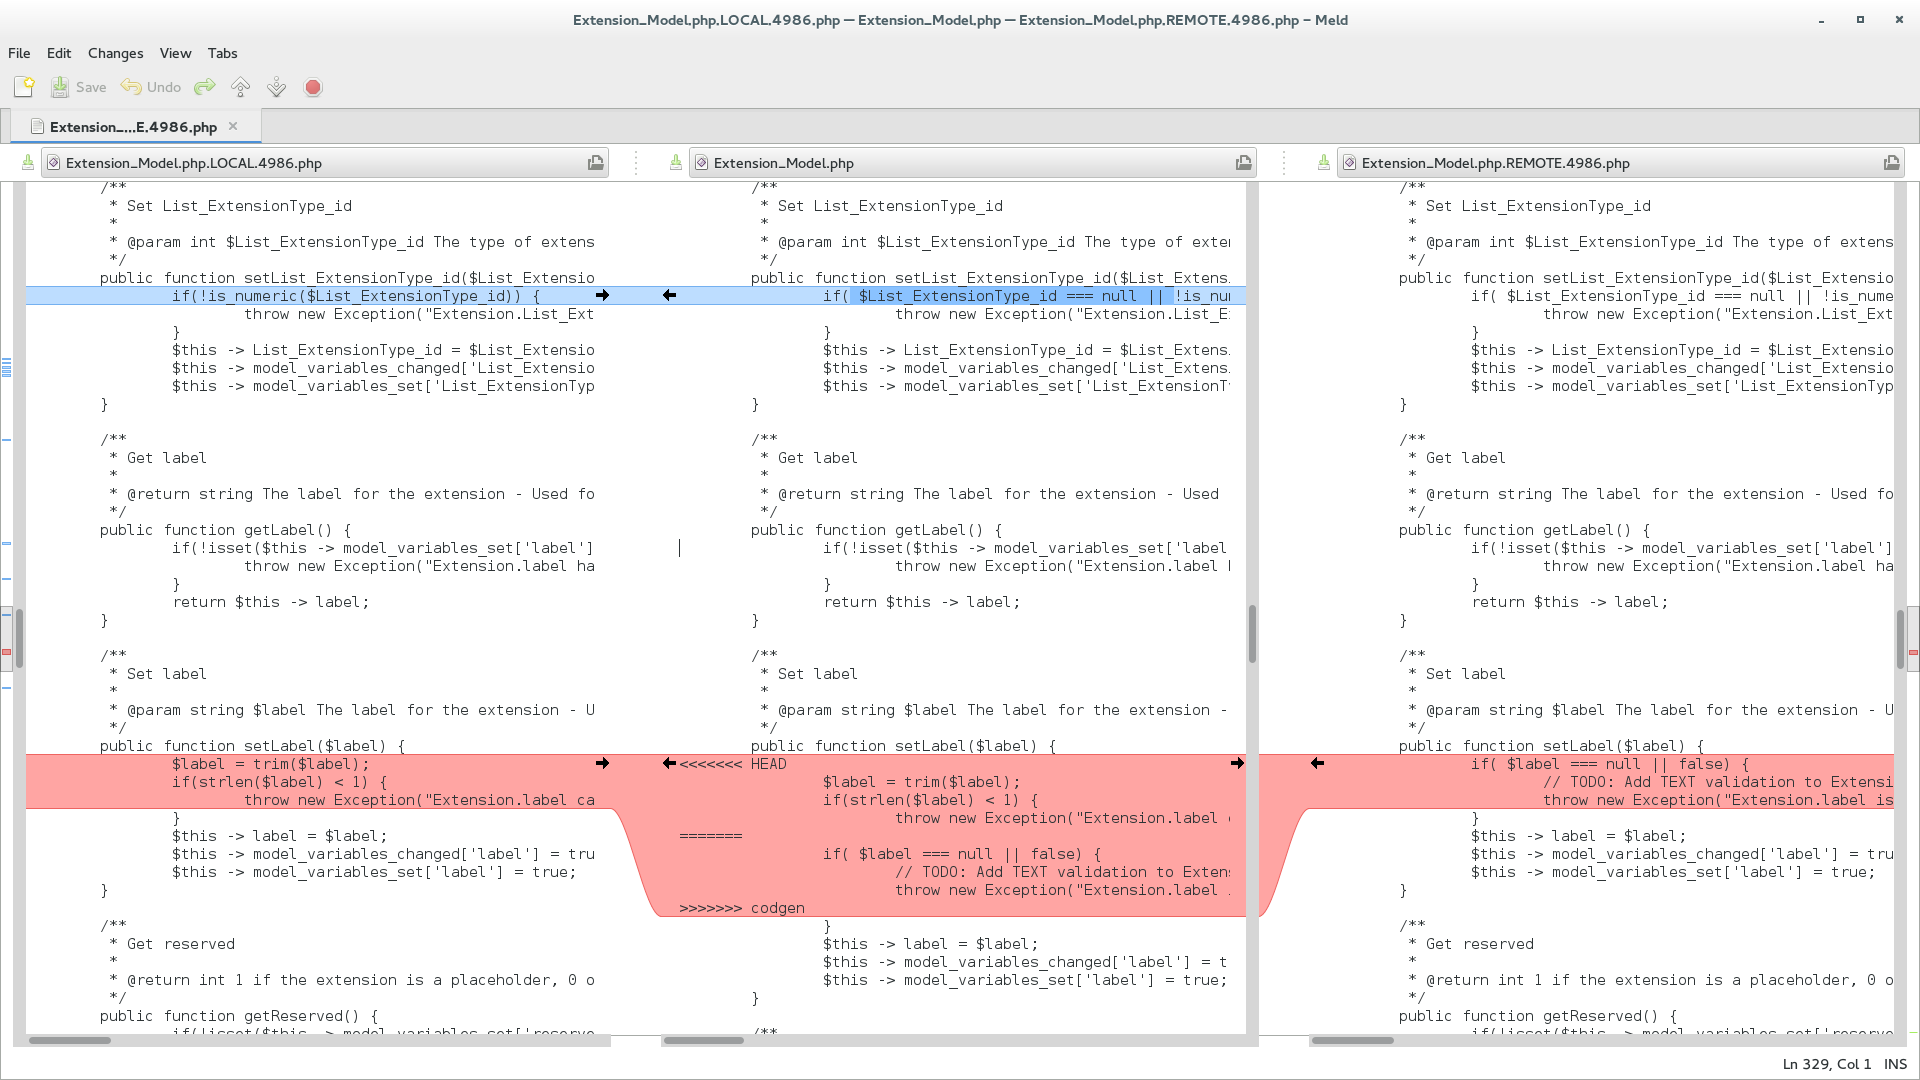Open file chooser for Extension_Model.php.REMOTE.4986.php
This screenshot has height=1080, width=1920.
[1891, 163]
